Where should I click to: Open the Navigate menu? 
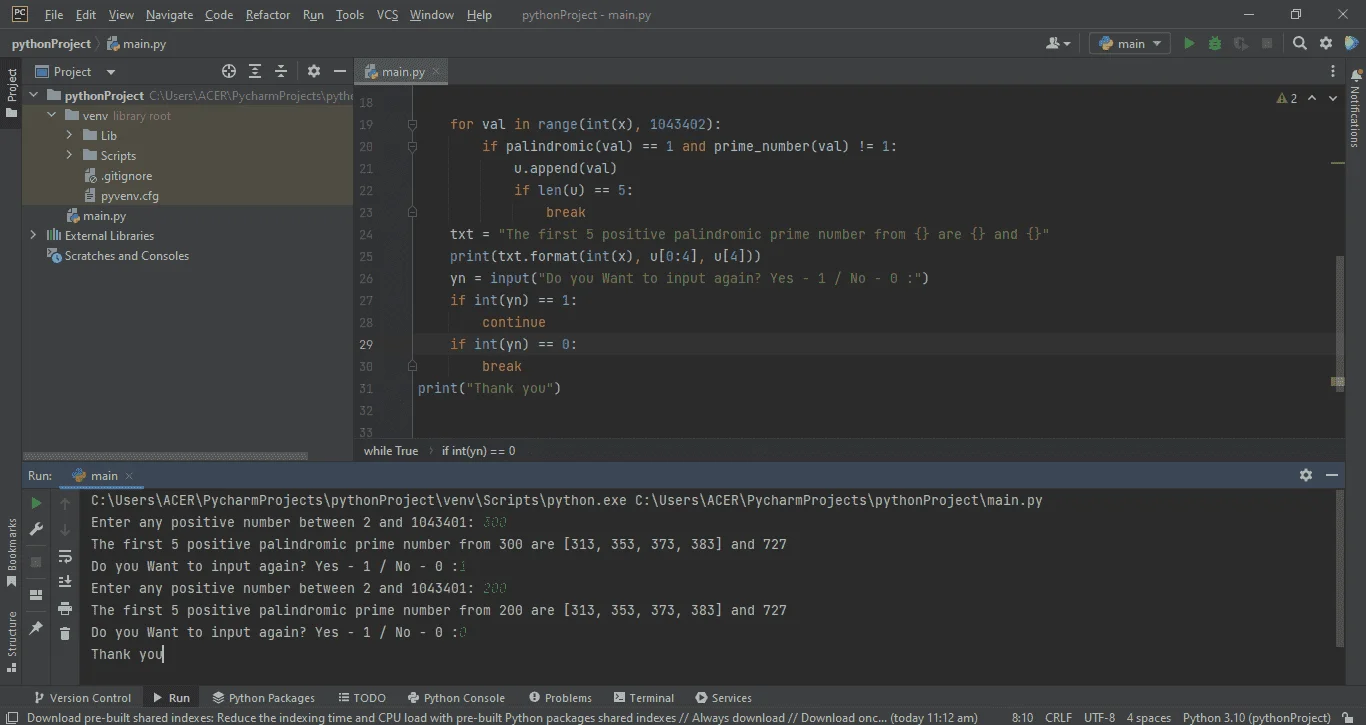click(169, 15)
